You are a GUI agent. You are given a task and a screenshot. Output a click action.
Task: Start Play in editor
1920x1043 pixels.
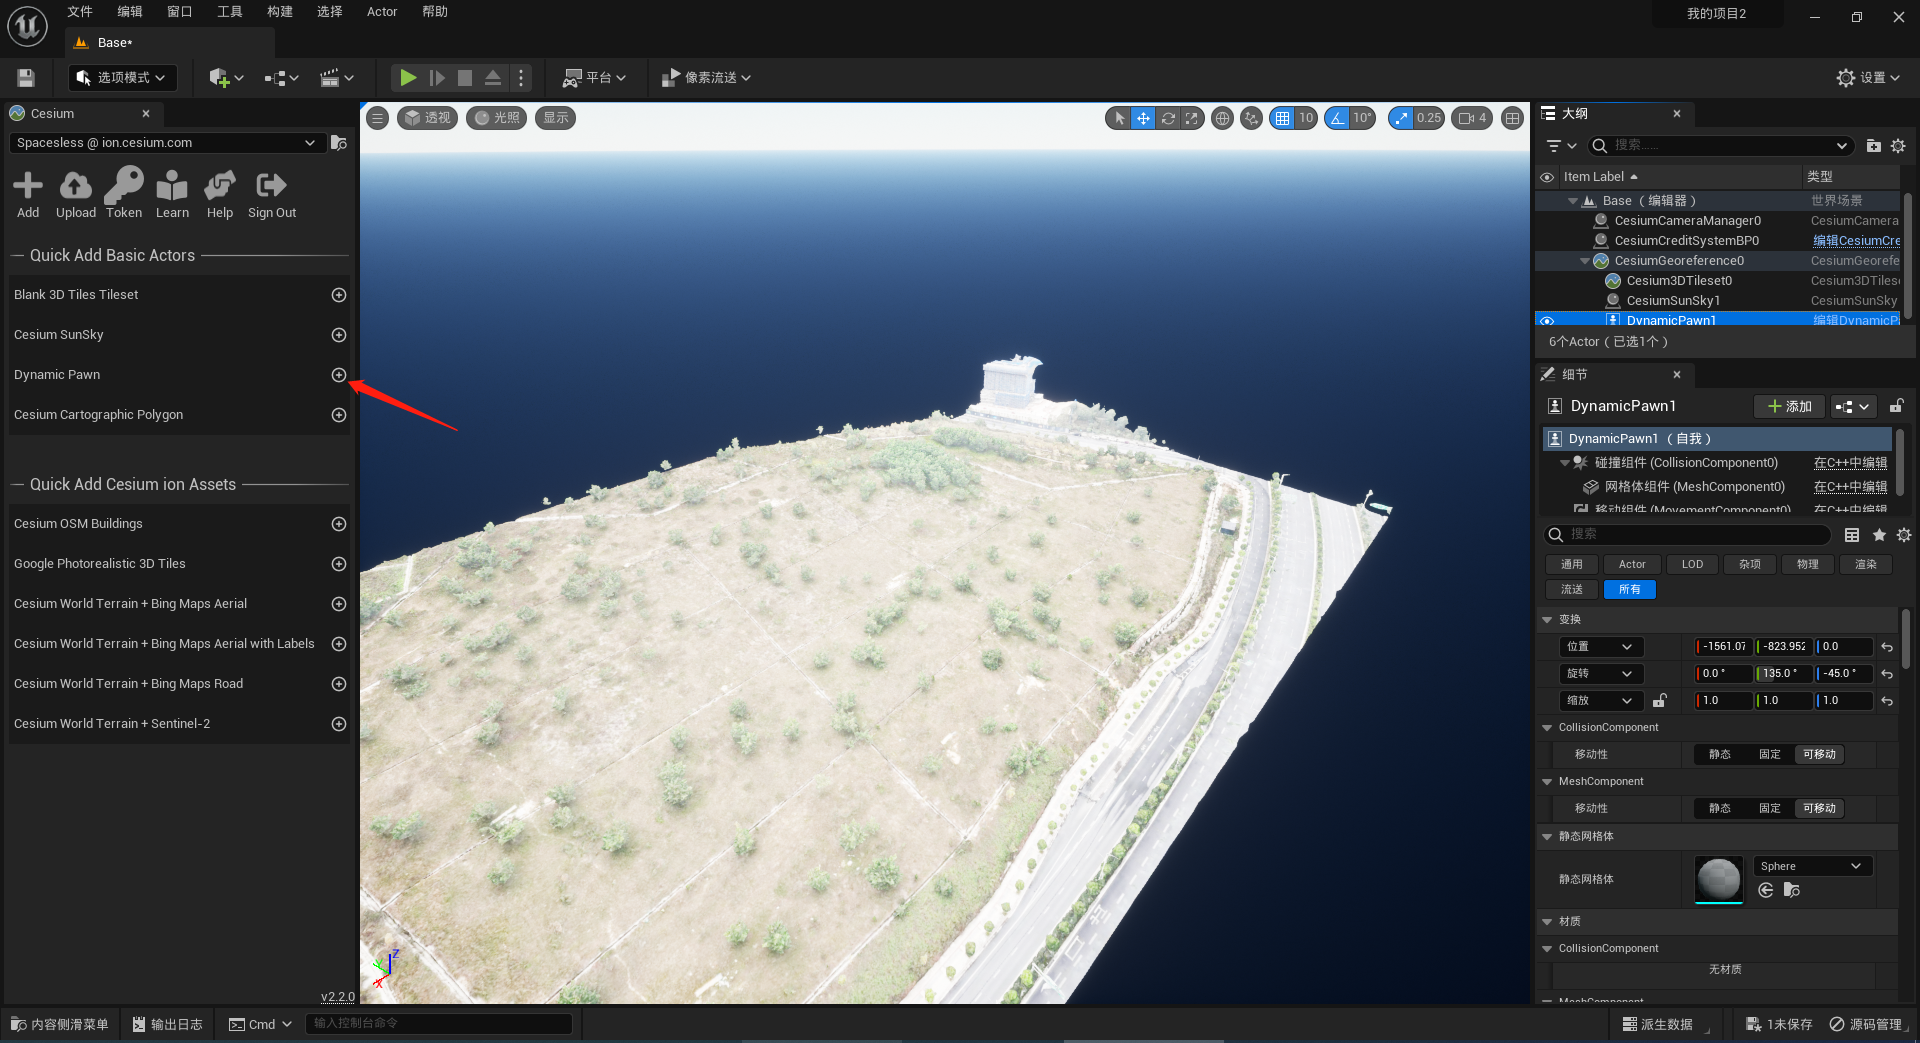[408, 78]
